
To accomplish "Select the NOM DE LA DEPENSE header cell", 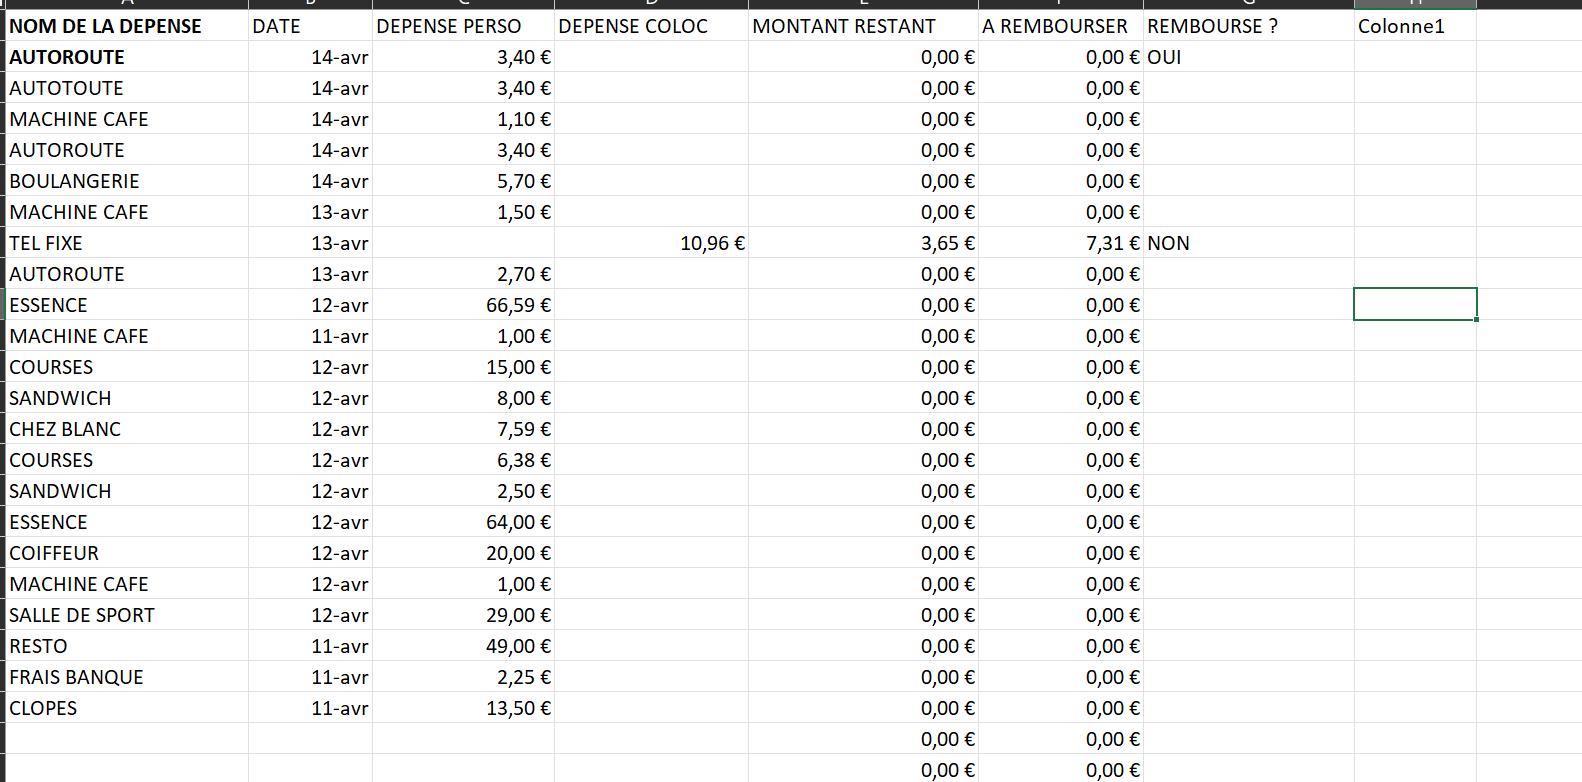I will pyautogui.click(x=127, y=26).
